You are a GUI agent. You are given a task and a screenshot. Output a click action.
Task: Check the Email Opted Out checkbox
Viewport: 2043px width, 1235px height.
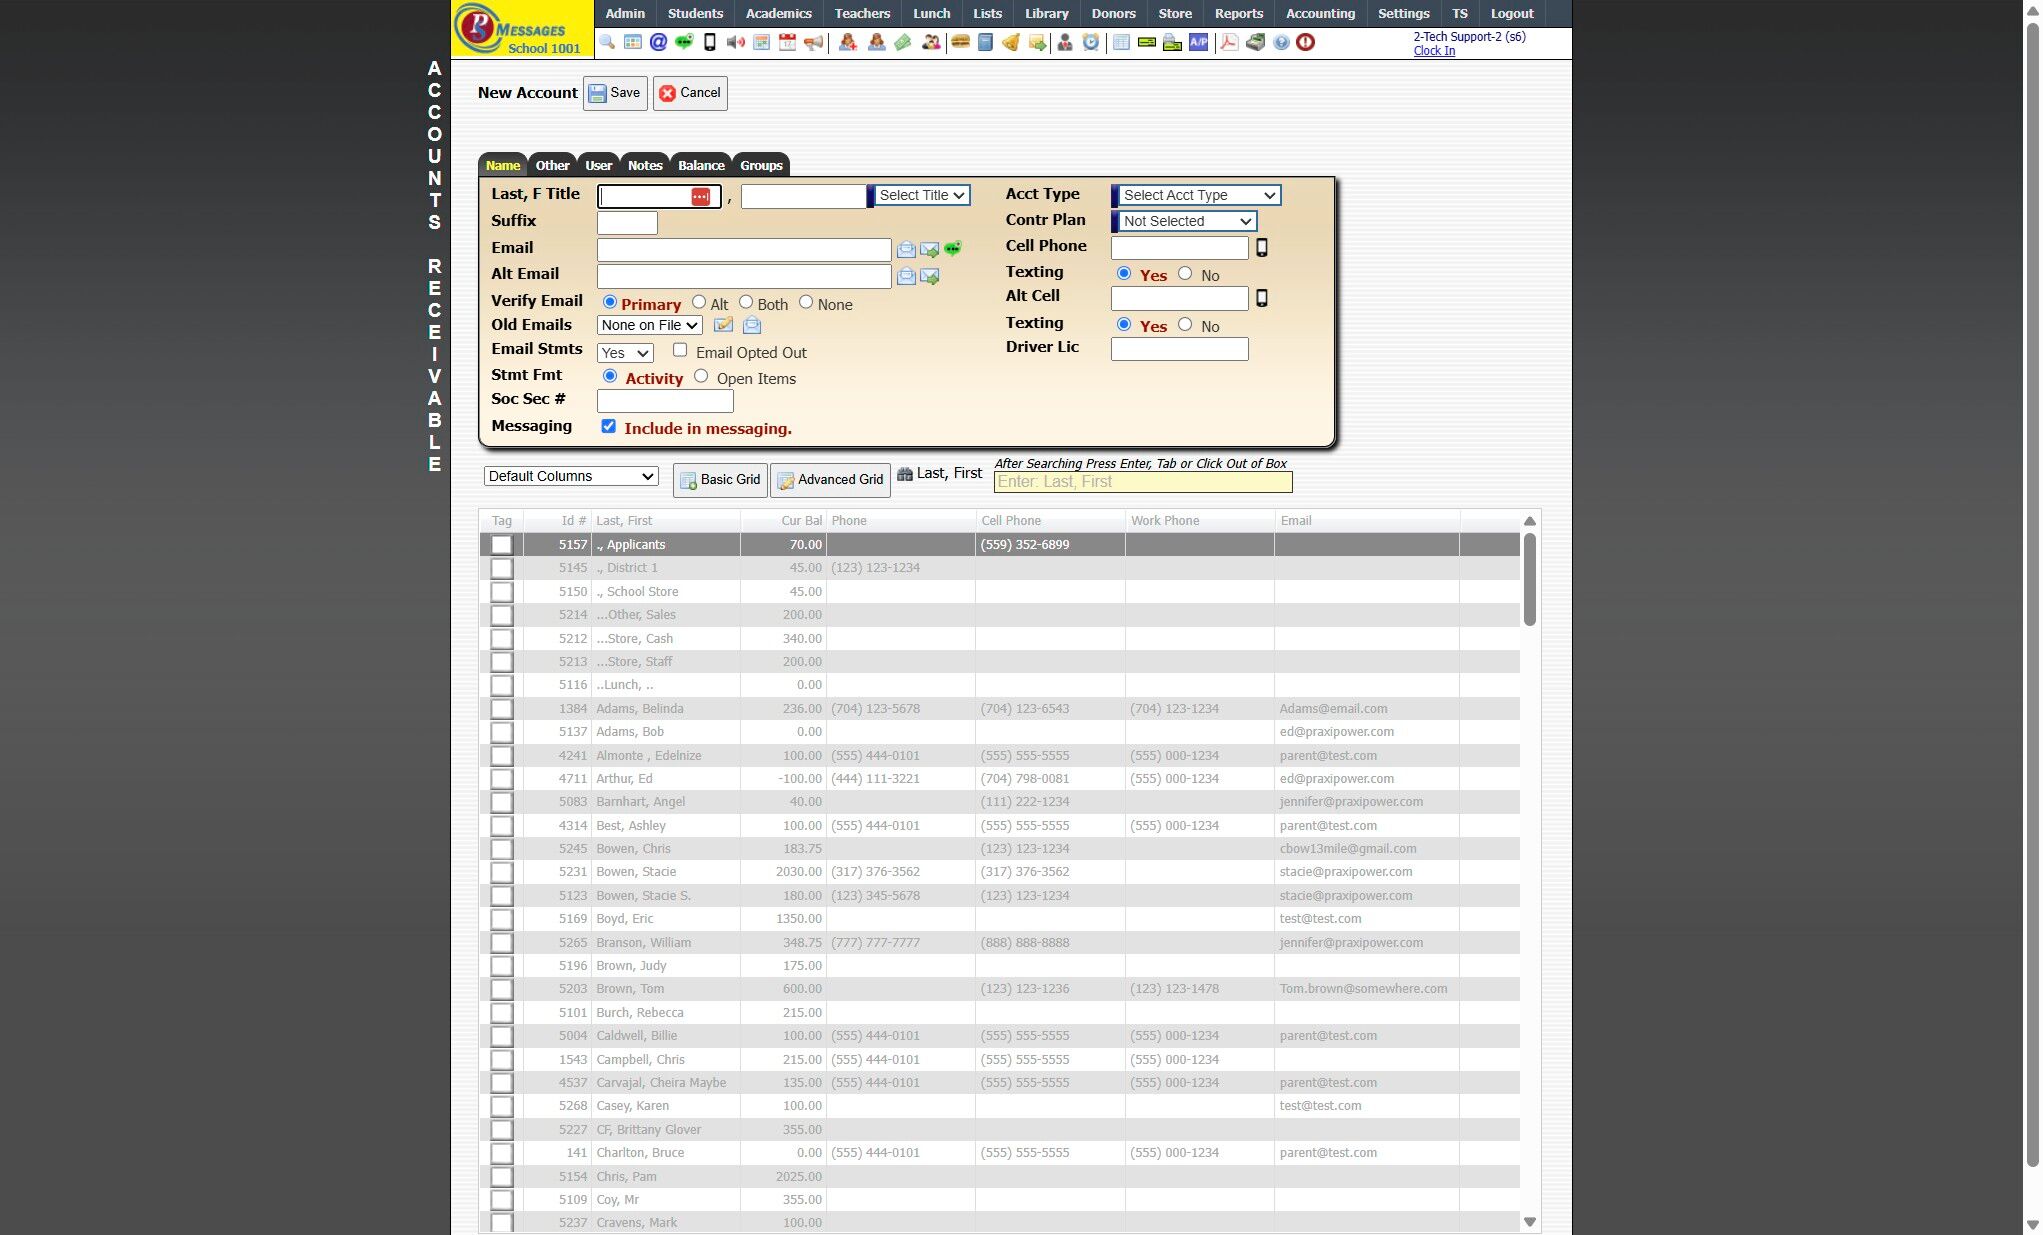click(x=680, y=350)
